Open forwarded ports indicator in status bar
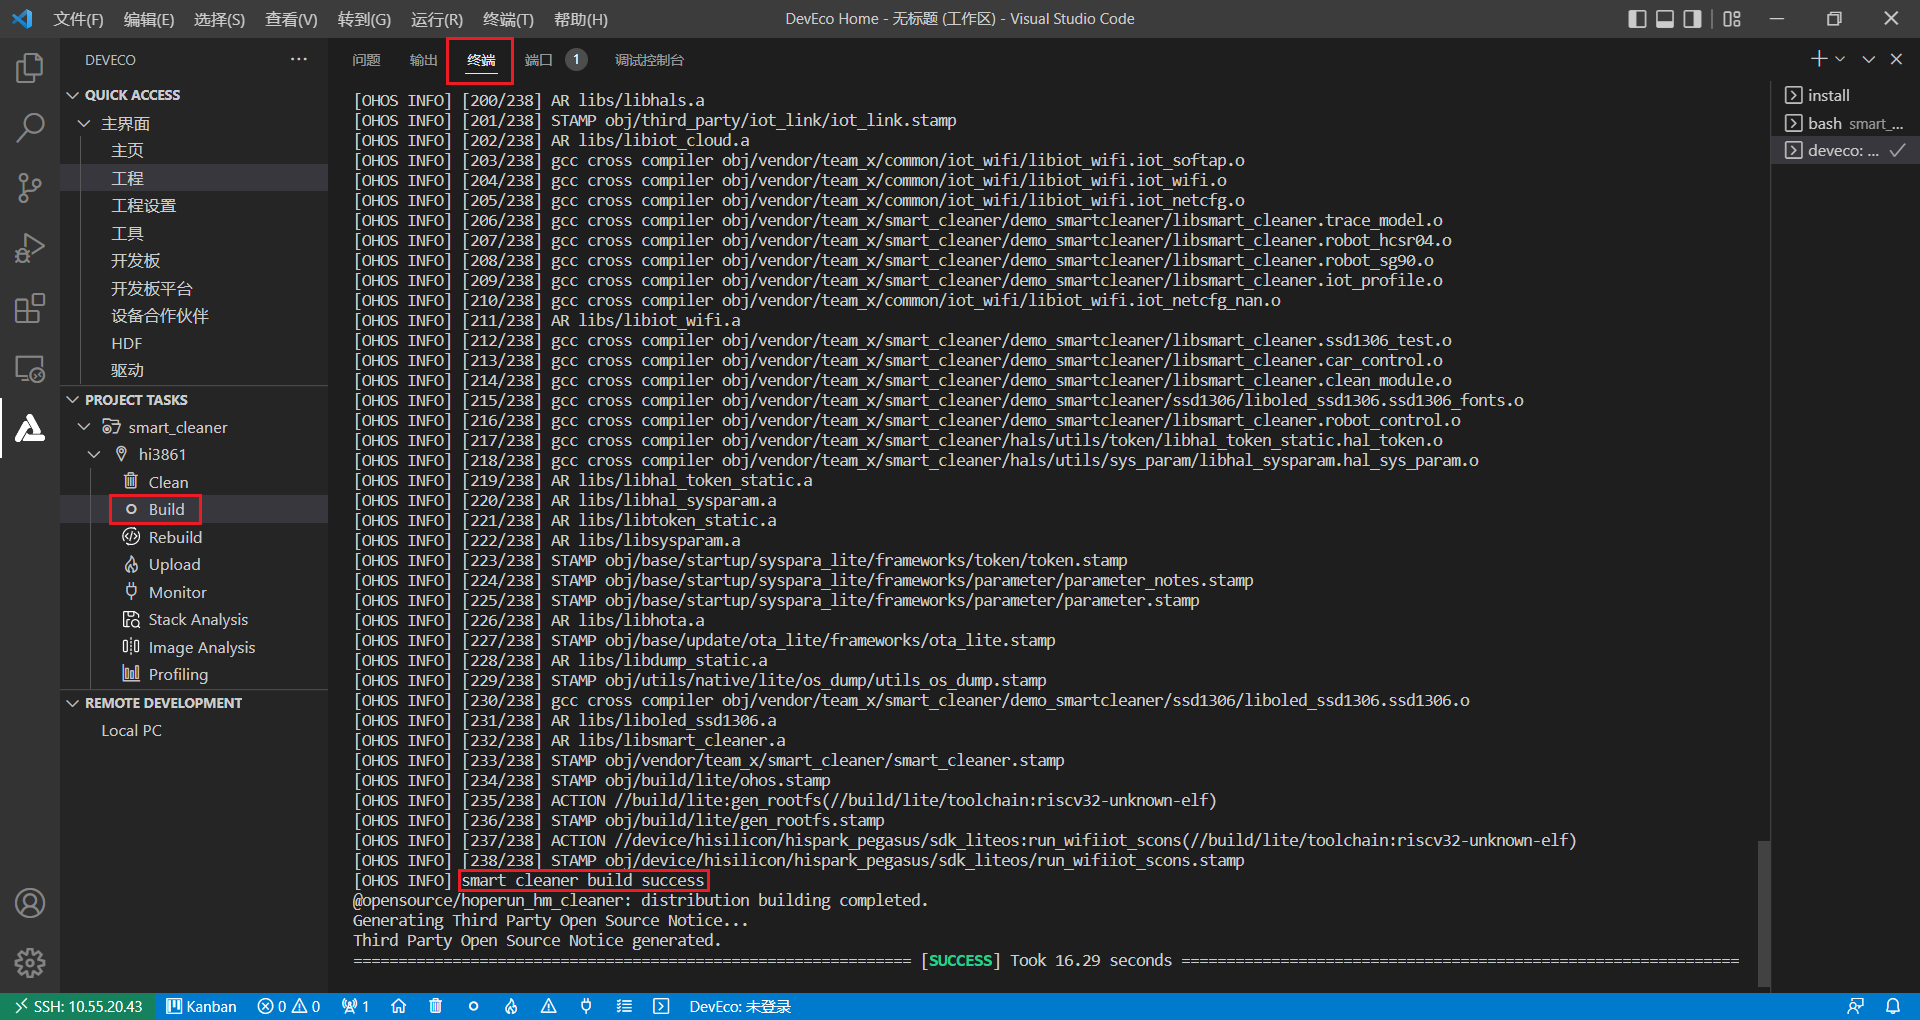This screenshot has height=1020, width=1920. (356, 1006)
